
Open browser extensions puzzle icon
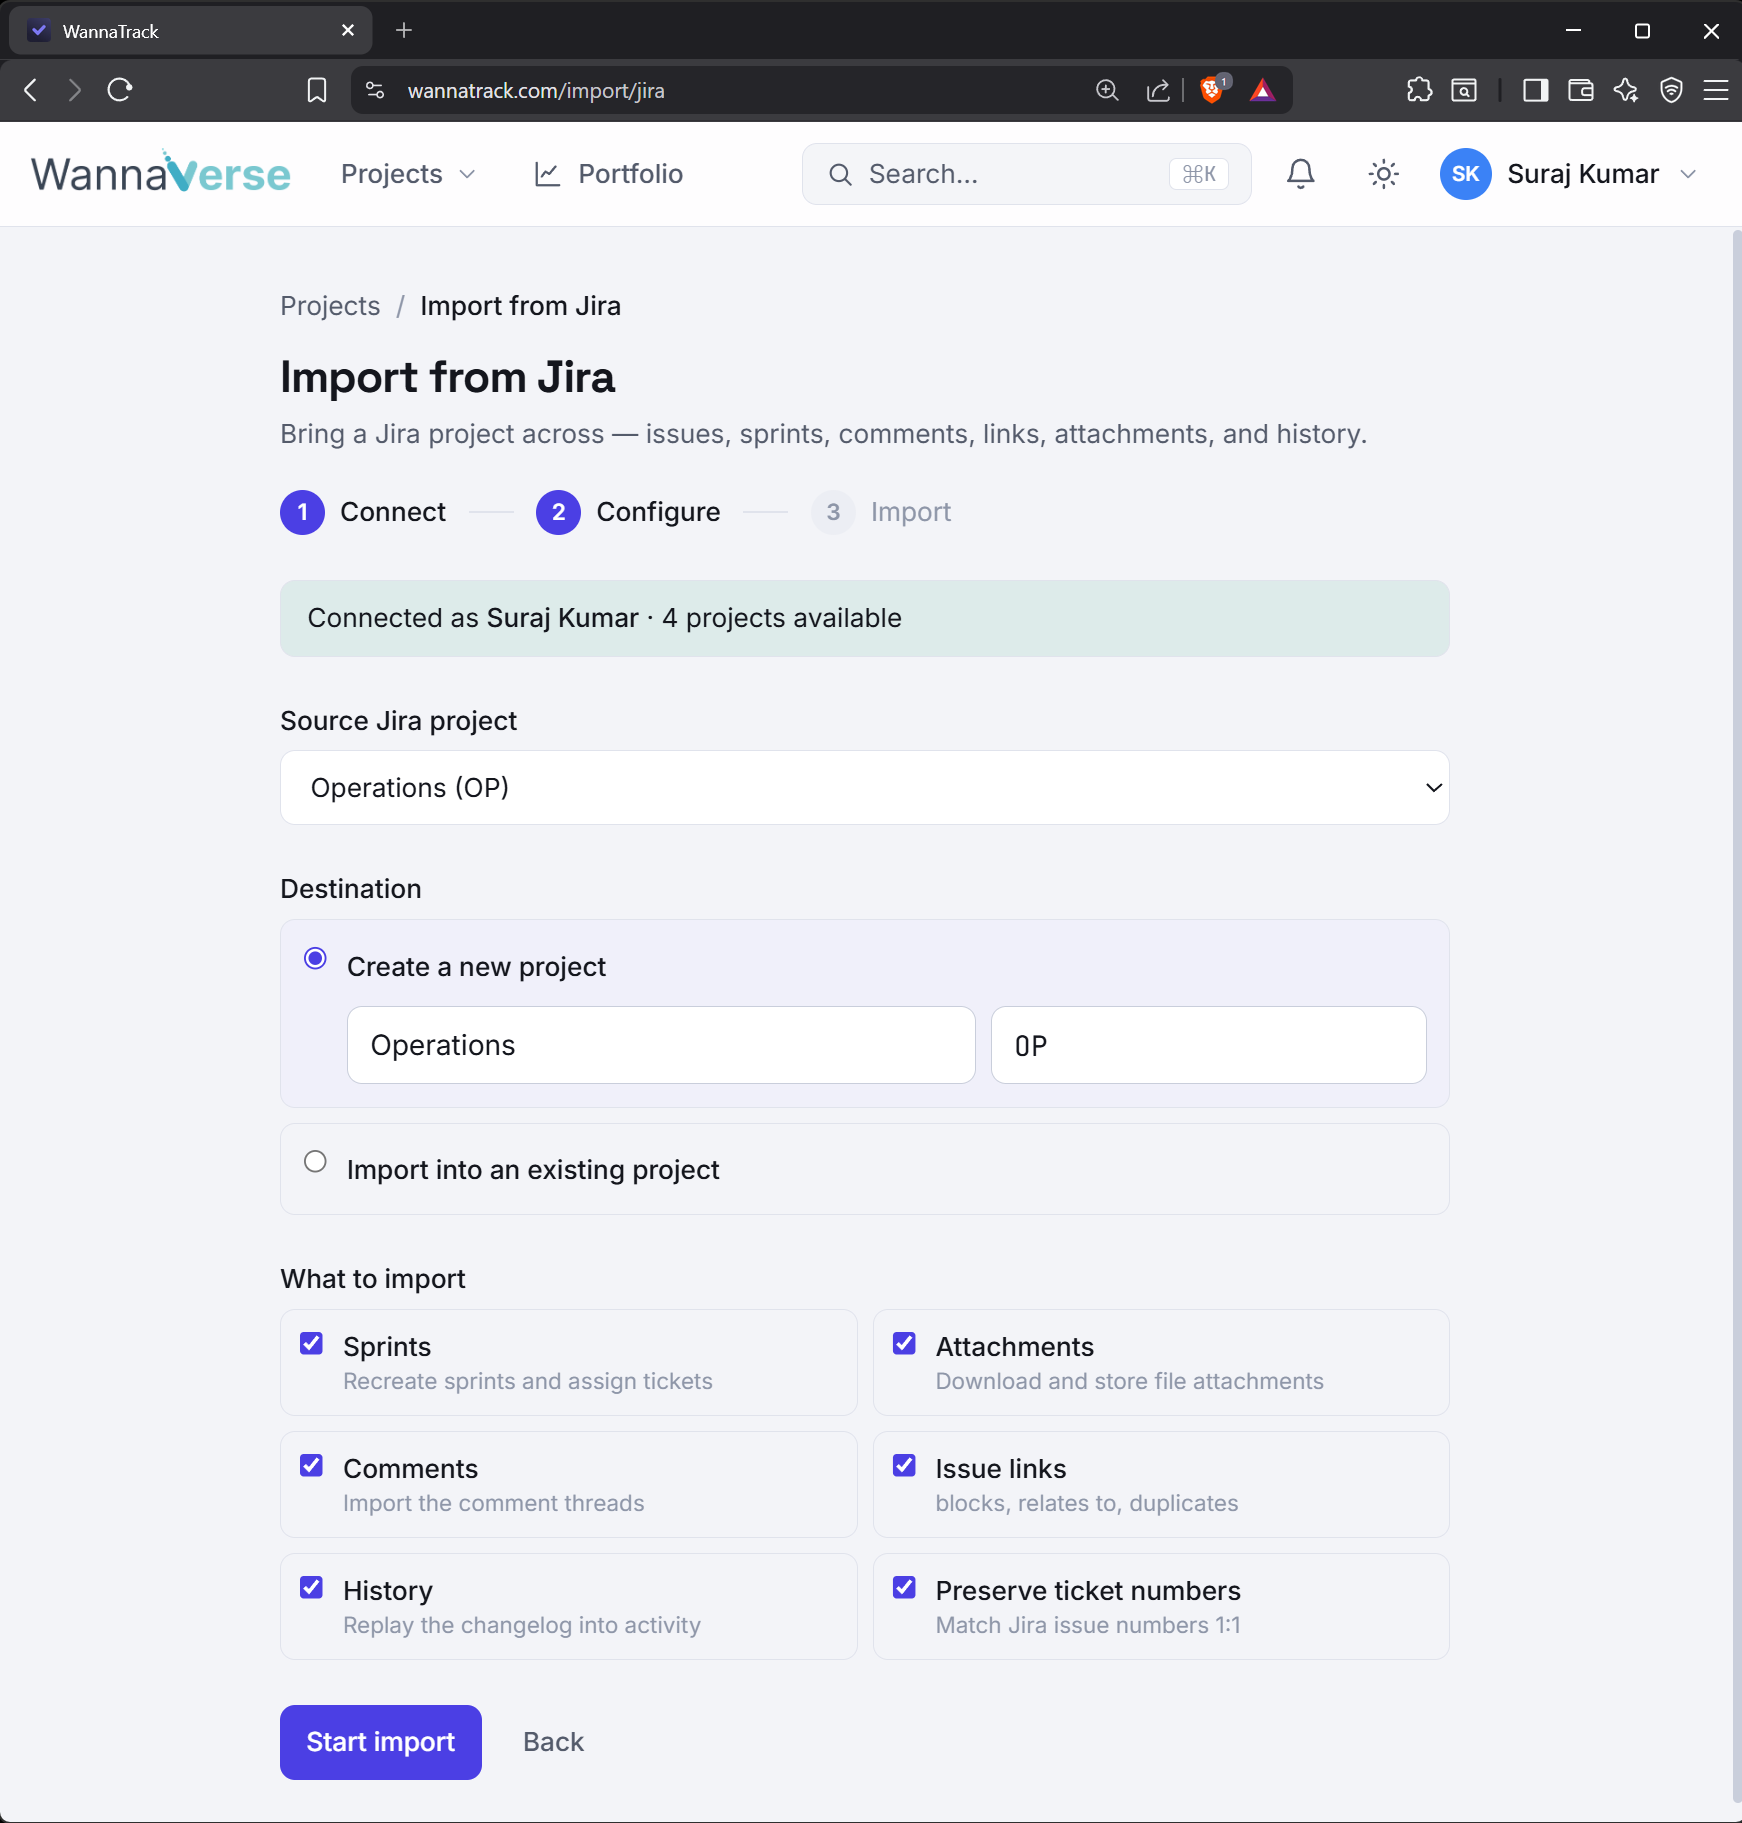(1419, 90)
